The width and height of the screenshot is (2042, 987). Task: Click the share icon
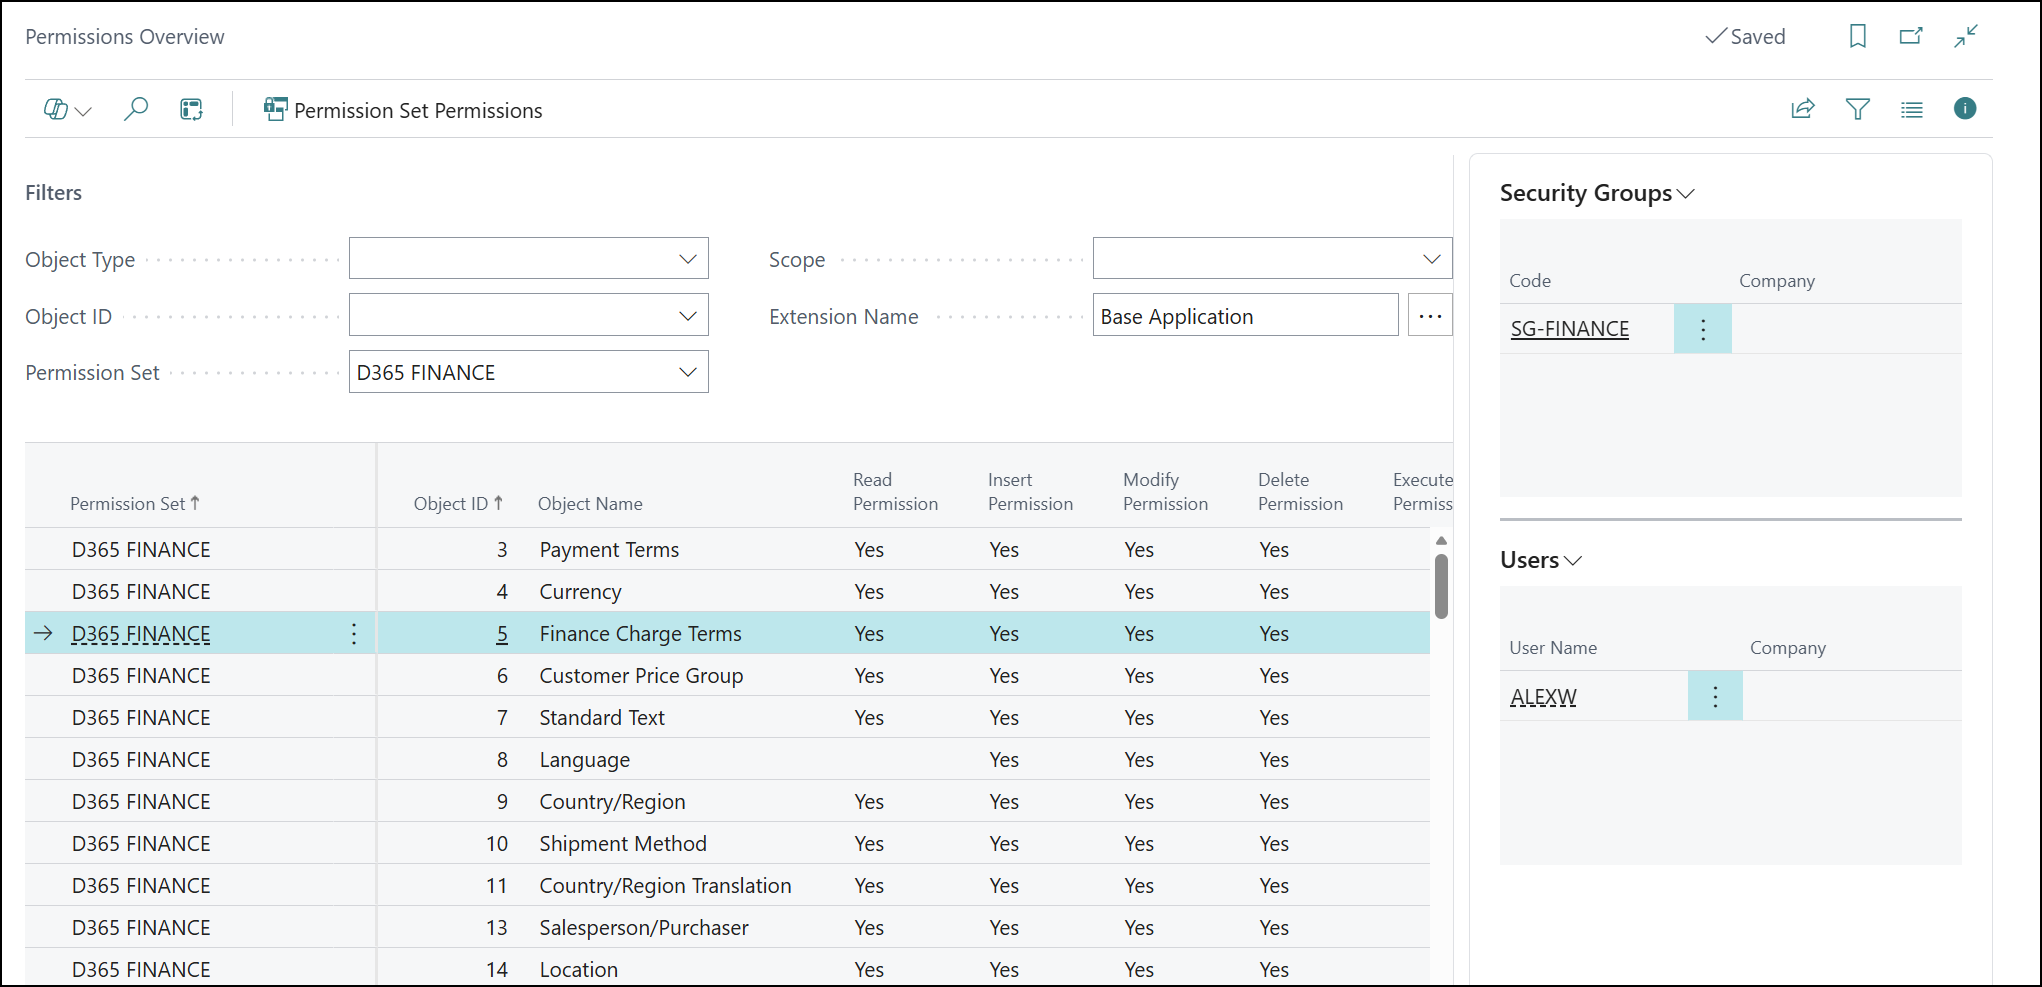click(1803, 109)
